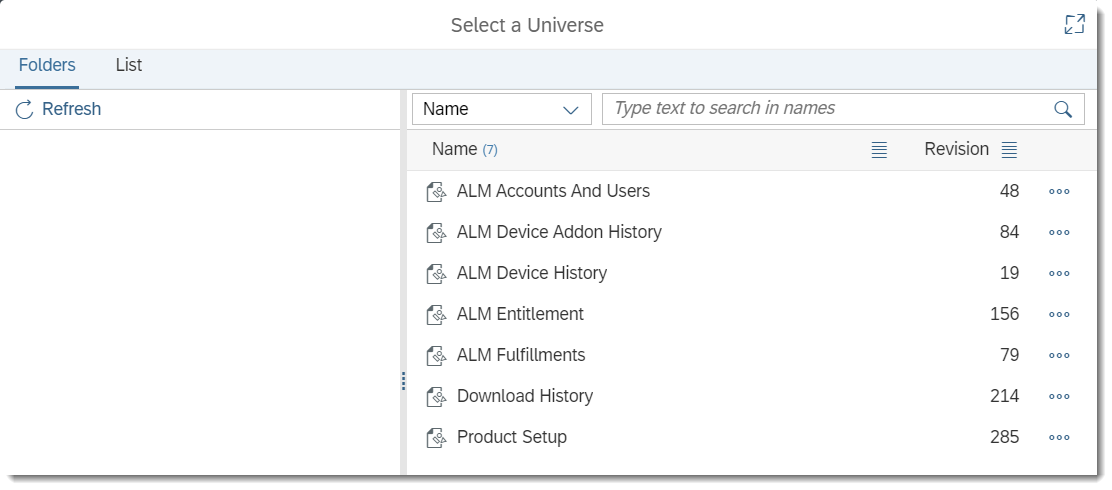
Task: Click universe icon beside ALM Accounts And Users
Action: tap(435, 192)
